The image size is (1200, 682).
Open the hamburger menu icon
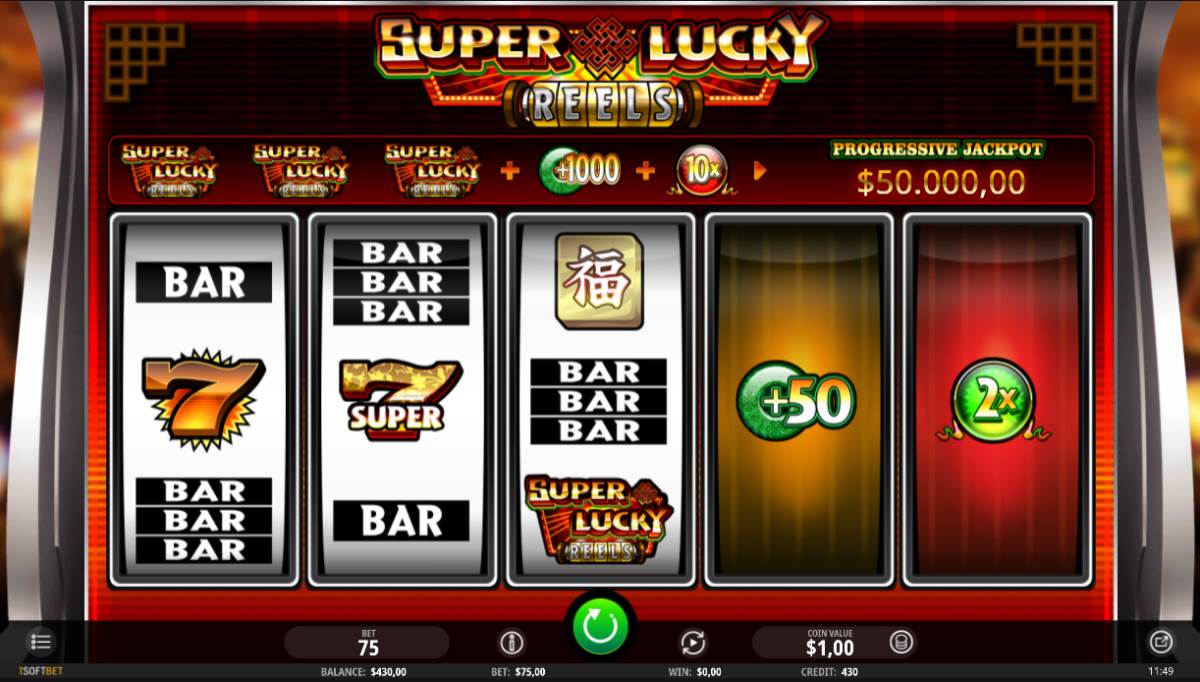click(41, 642)
